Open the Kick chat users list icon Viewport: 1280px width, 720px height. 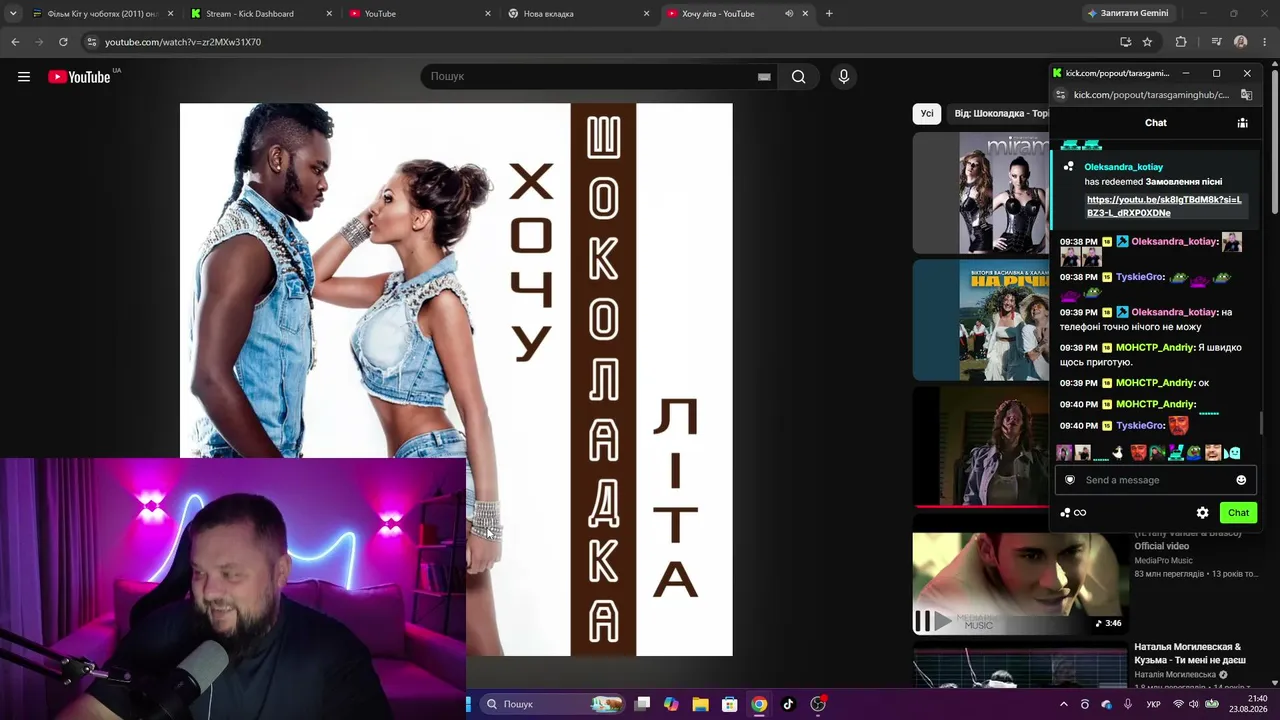(1242, 123)
